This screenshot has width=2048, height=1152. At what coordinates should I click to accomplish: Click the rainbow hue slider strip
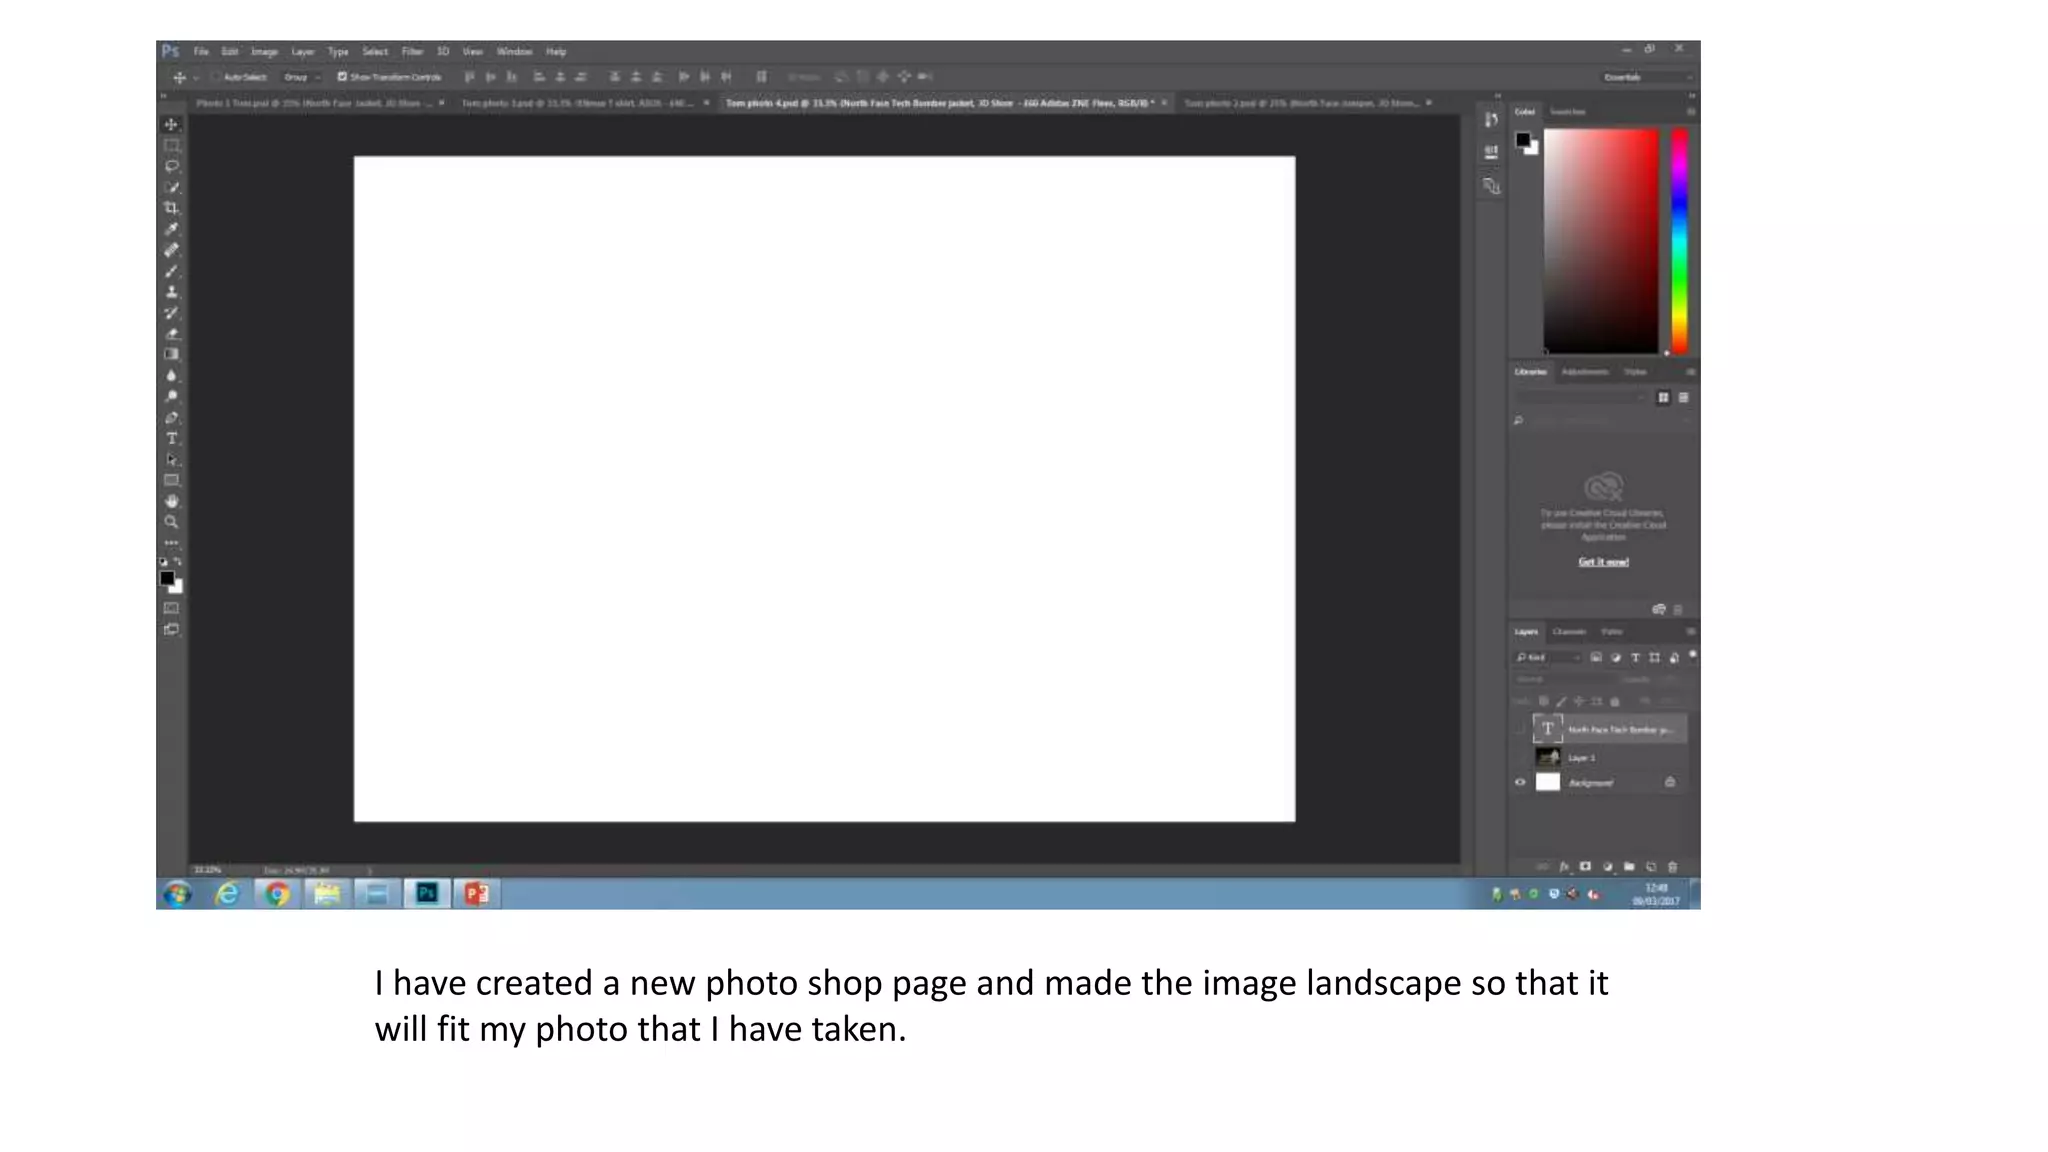point(1679,240)
